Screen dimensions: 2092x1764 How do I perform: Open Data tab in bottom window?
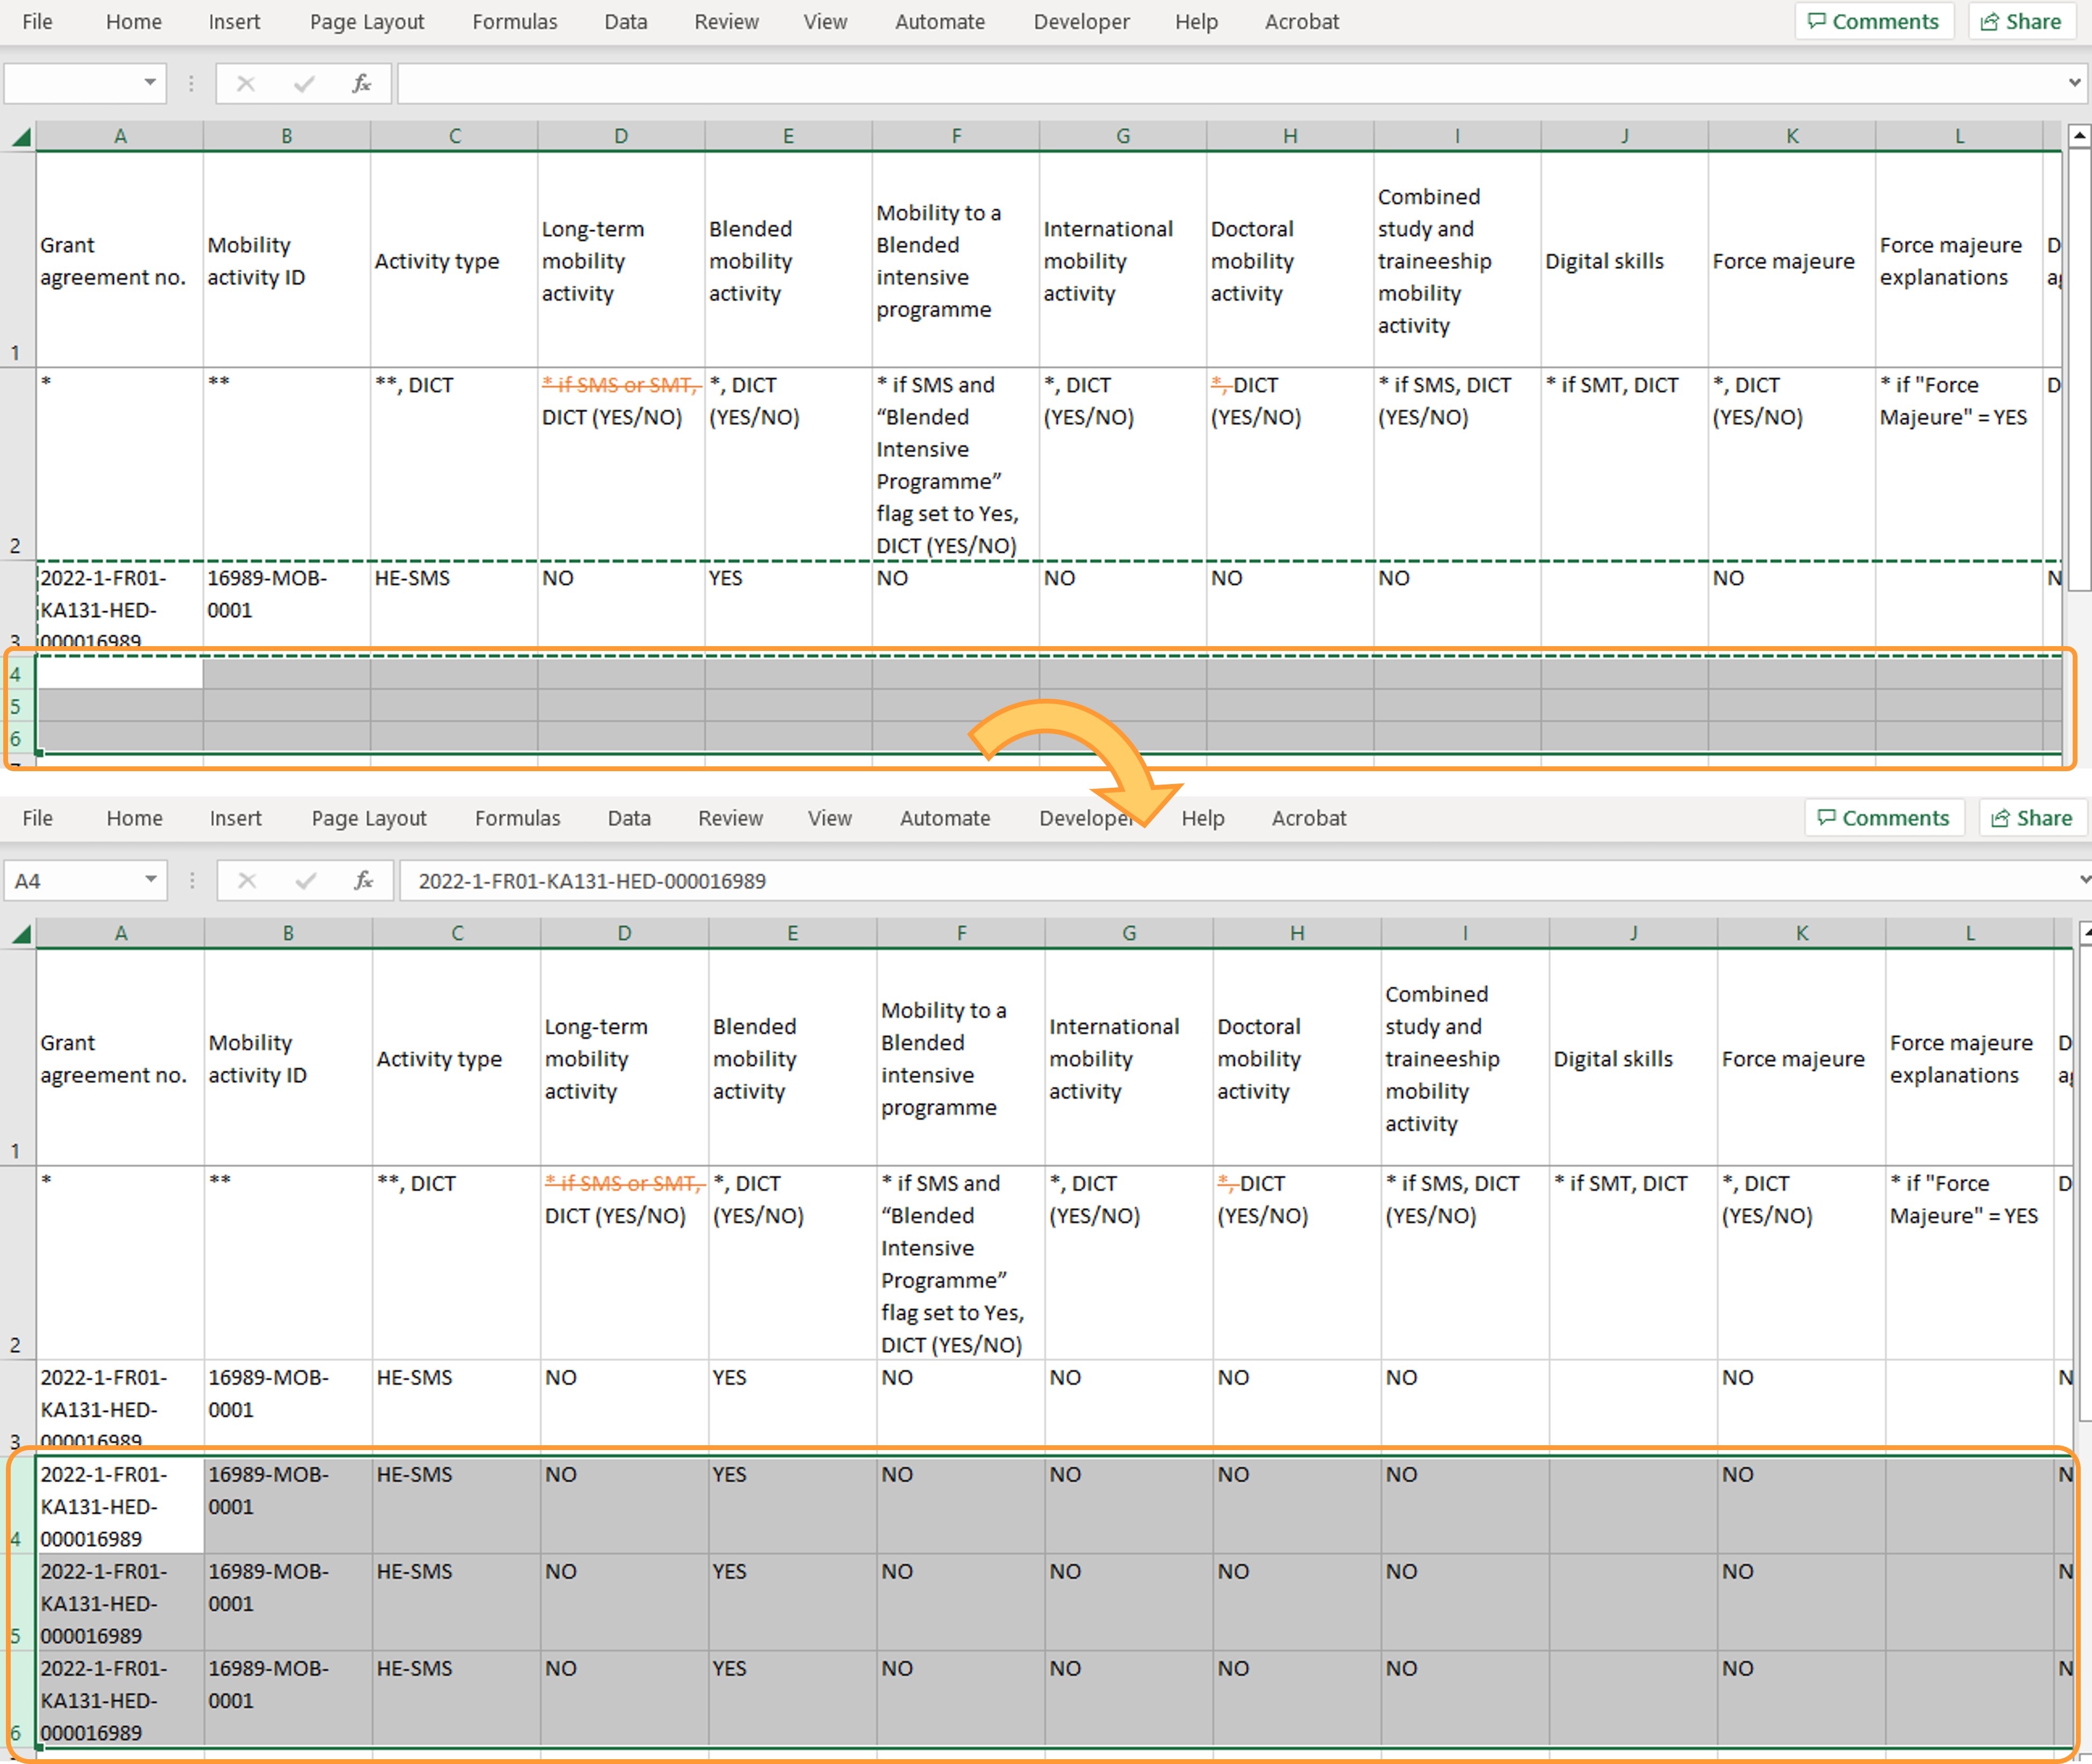point(629,818)
